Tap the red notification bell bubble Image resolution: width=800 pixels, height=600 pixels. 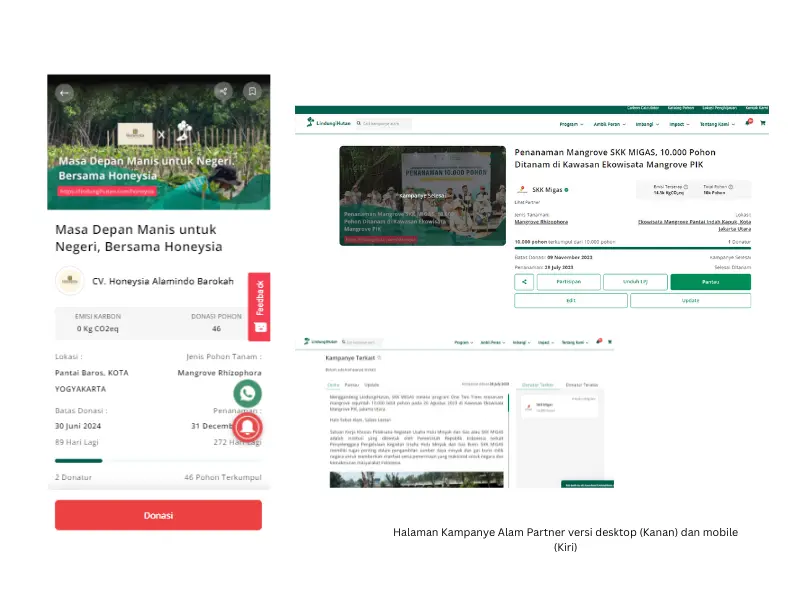click(x=247, y=427)
